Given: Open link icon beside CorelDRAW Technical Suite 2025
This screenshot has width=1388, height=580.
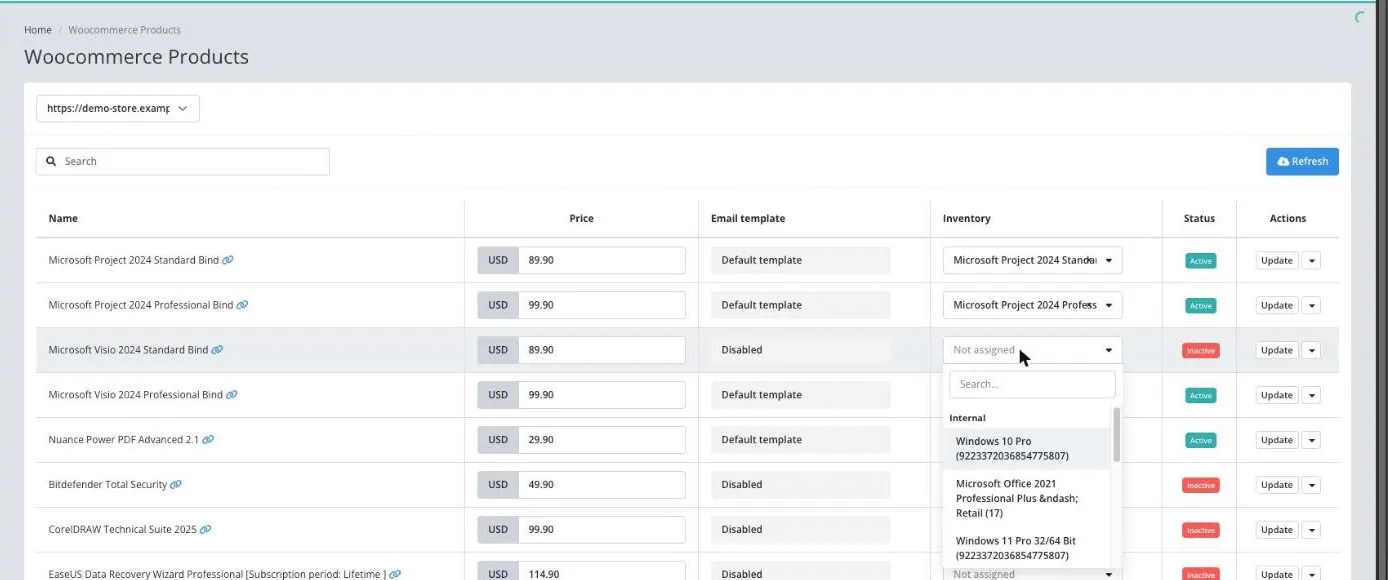Looking at the screenshot, I should pyautogui.click(x=206, y=530).
